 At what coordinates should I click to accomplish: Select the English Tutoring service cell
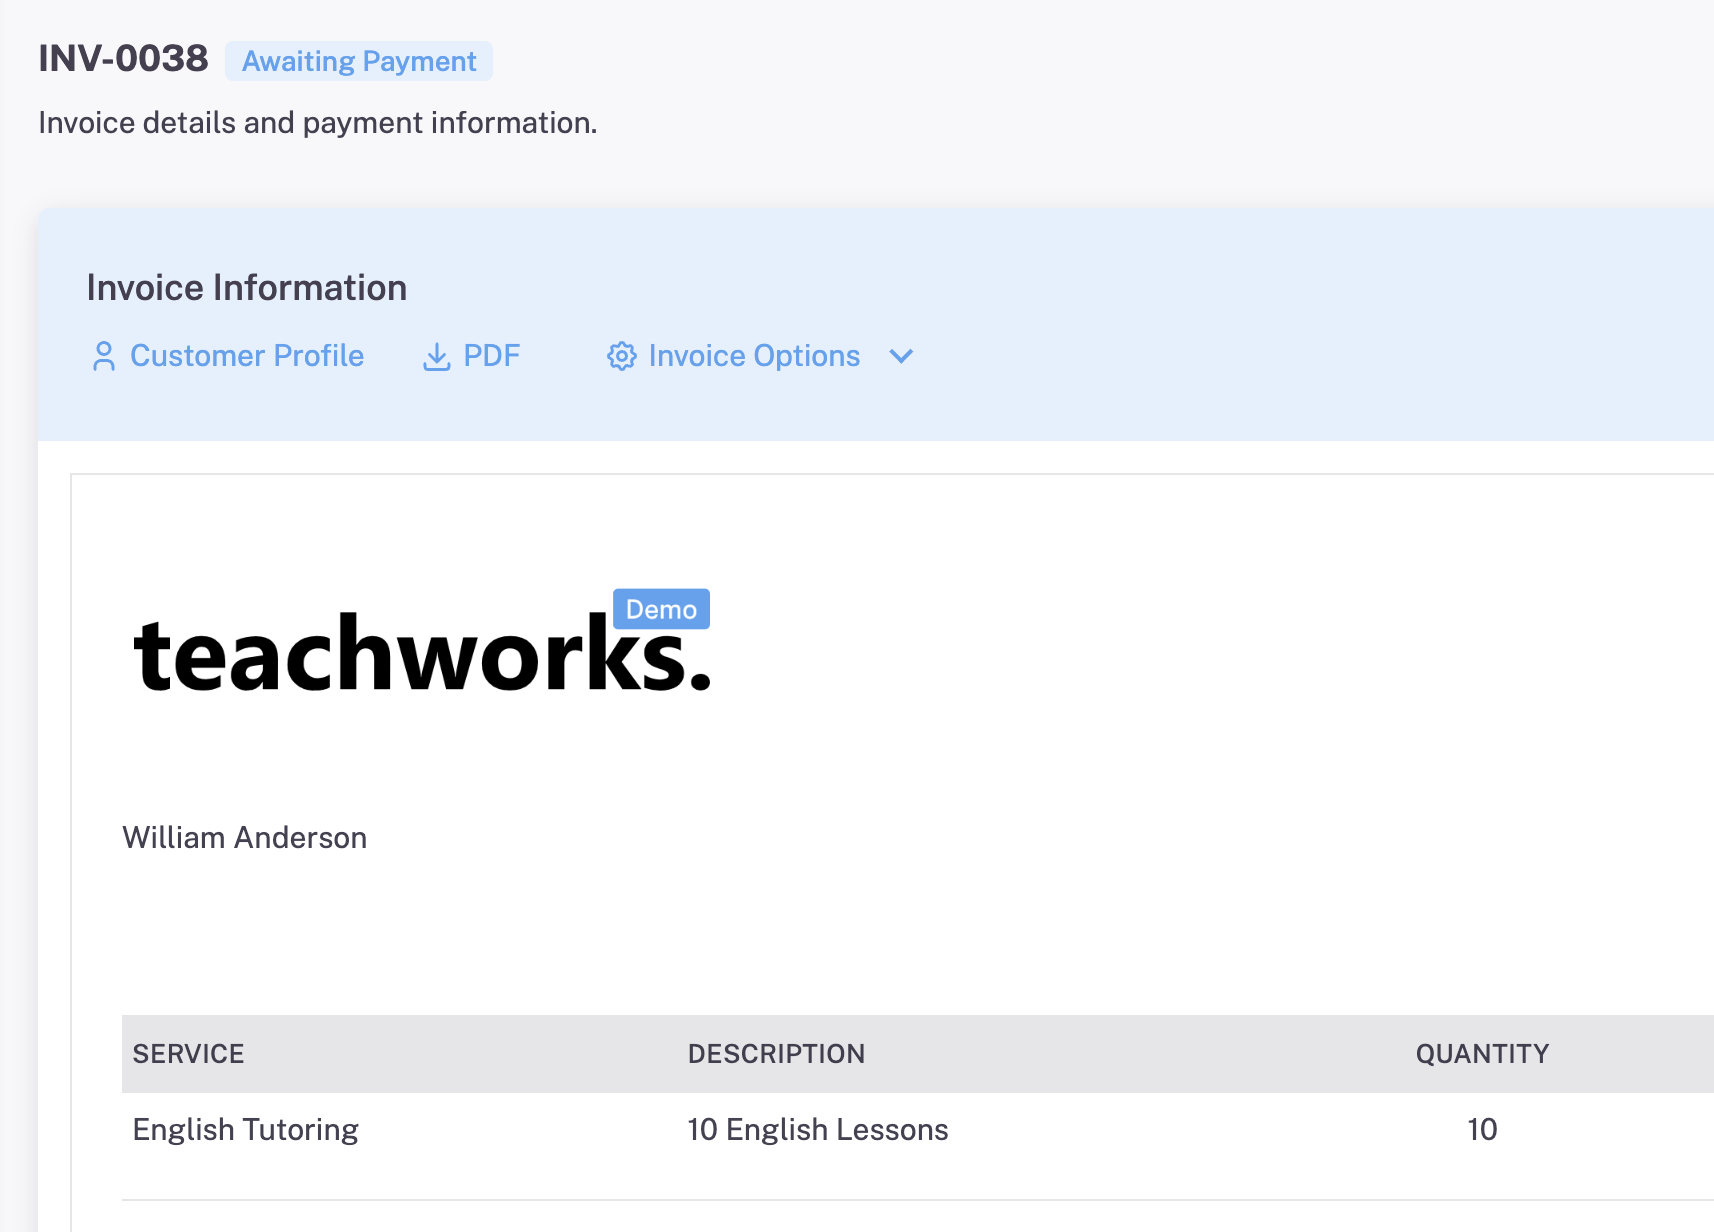tap(246, 1130)
